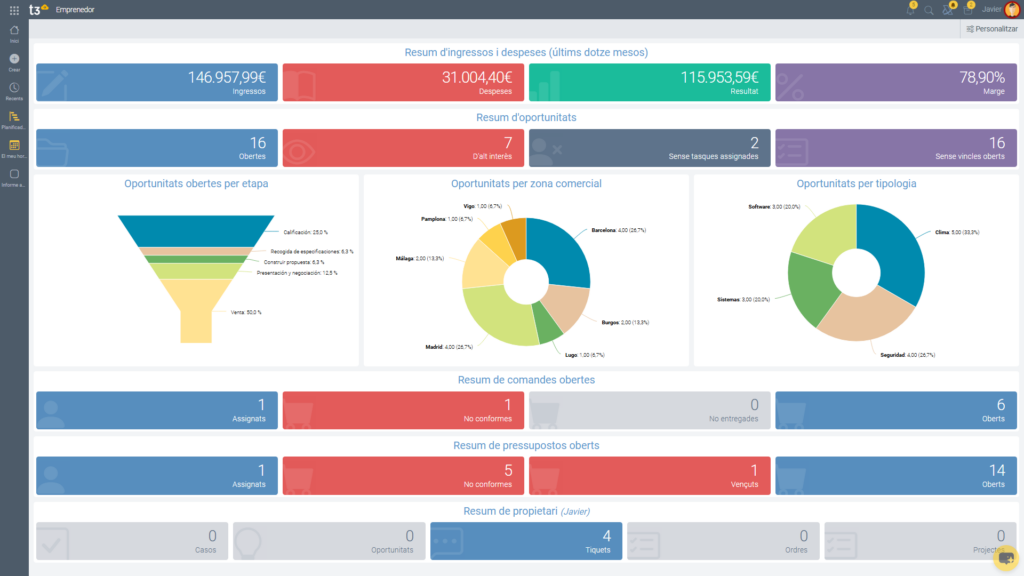Image resolution: width=1024 pixels, height=576 pixels.
Task: Open the apps grid launcher
Action: (13, 9)
